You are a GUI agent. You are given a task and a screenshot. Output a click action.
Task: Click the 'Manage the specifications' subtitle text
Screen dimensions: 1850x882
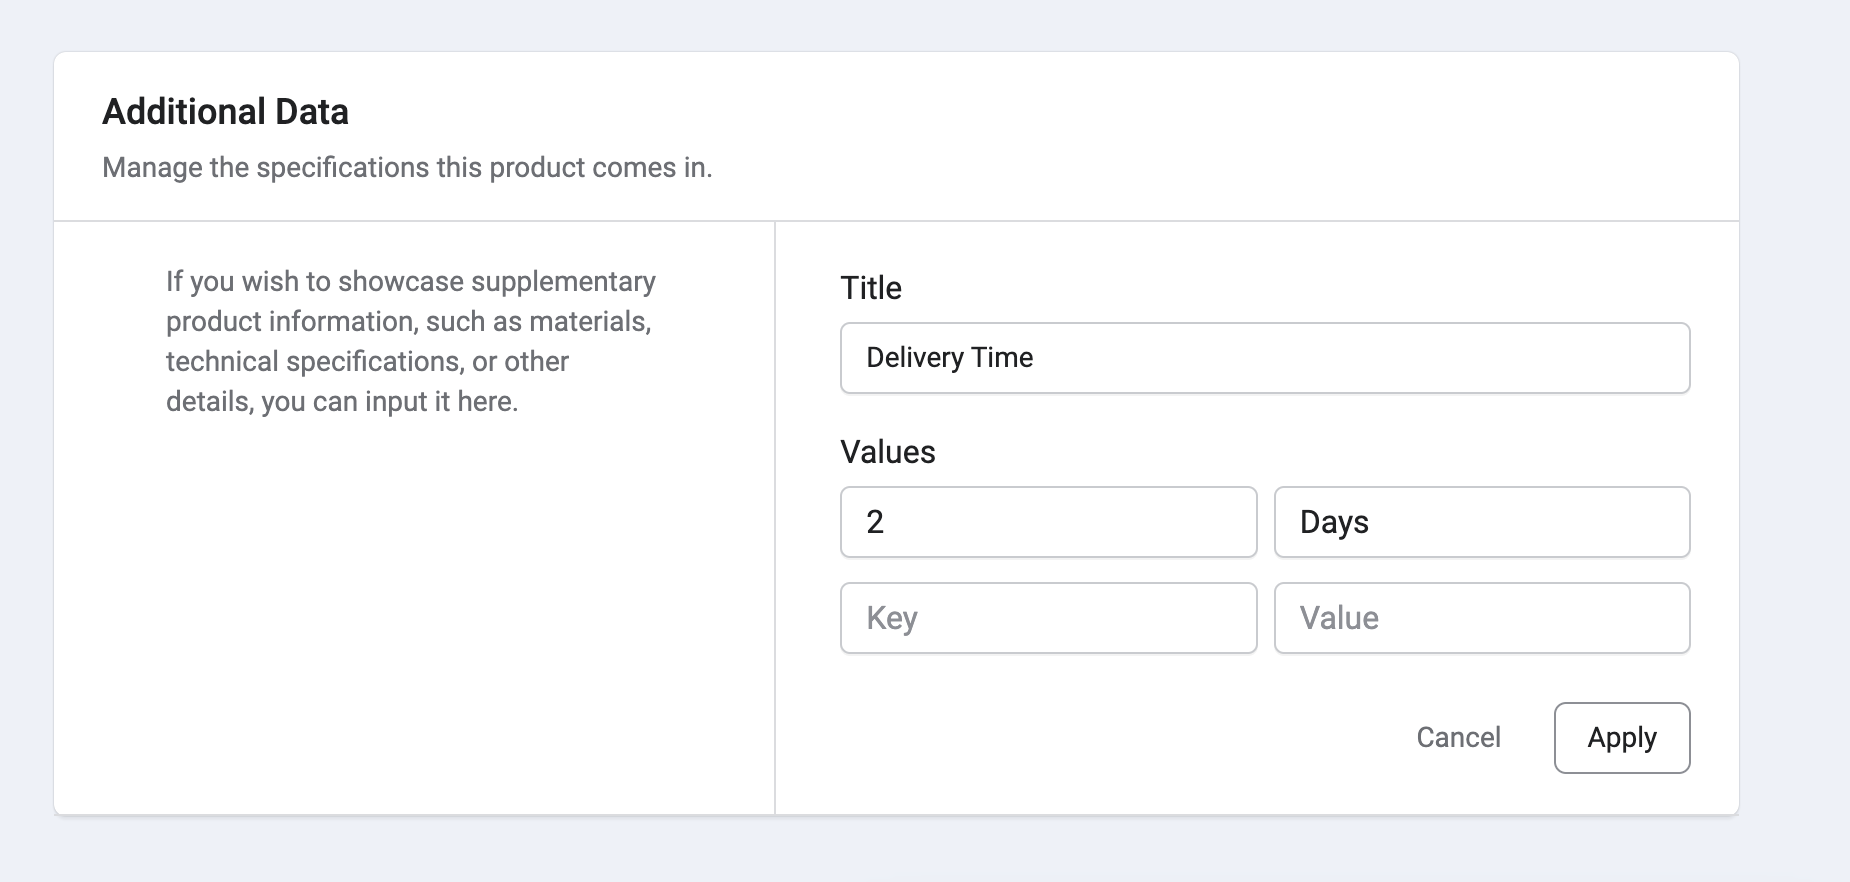(407, 167)
